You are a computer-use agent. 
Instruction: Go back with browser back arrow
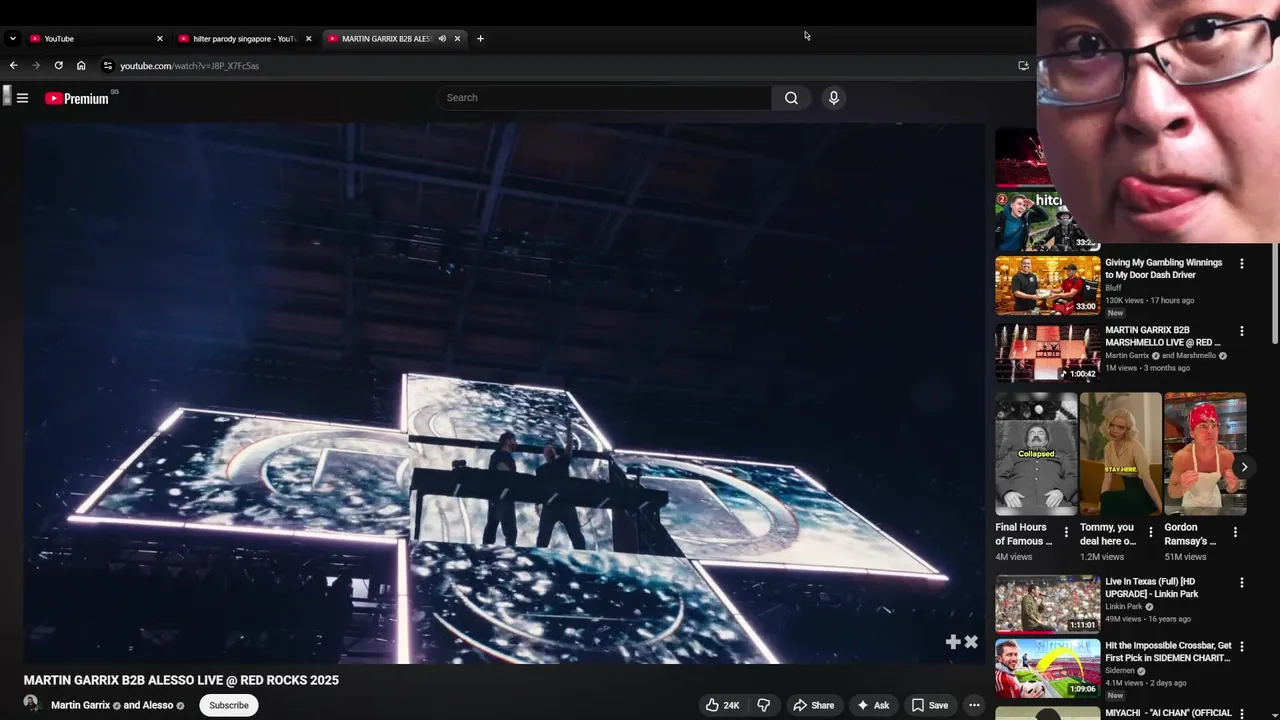[x=13, y=66]
